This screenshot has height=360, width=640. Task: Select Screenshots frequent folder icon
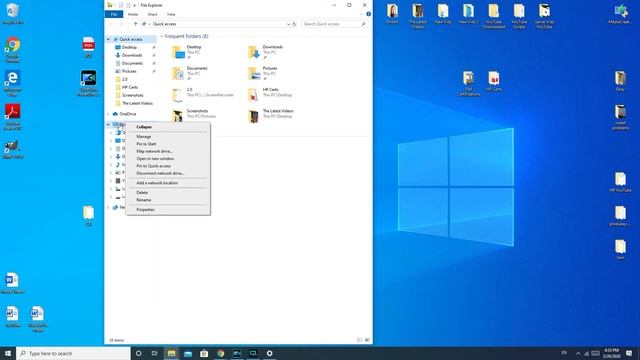[x=178, y=116]
